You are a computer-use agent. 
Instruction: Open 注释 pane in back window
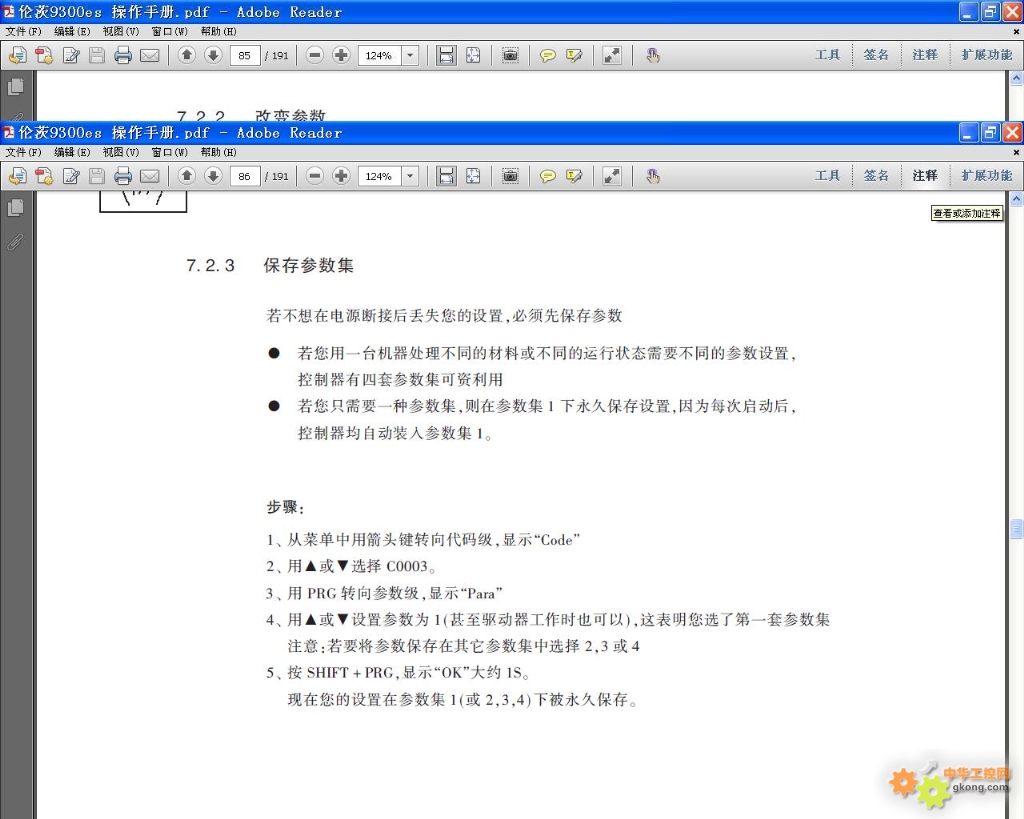925,55
